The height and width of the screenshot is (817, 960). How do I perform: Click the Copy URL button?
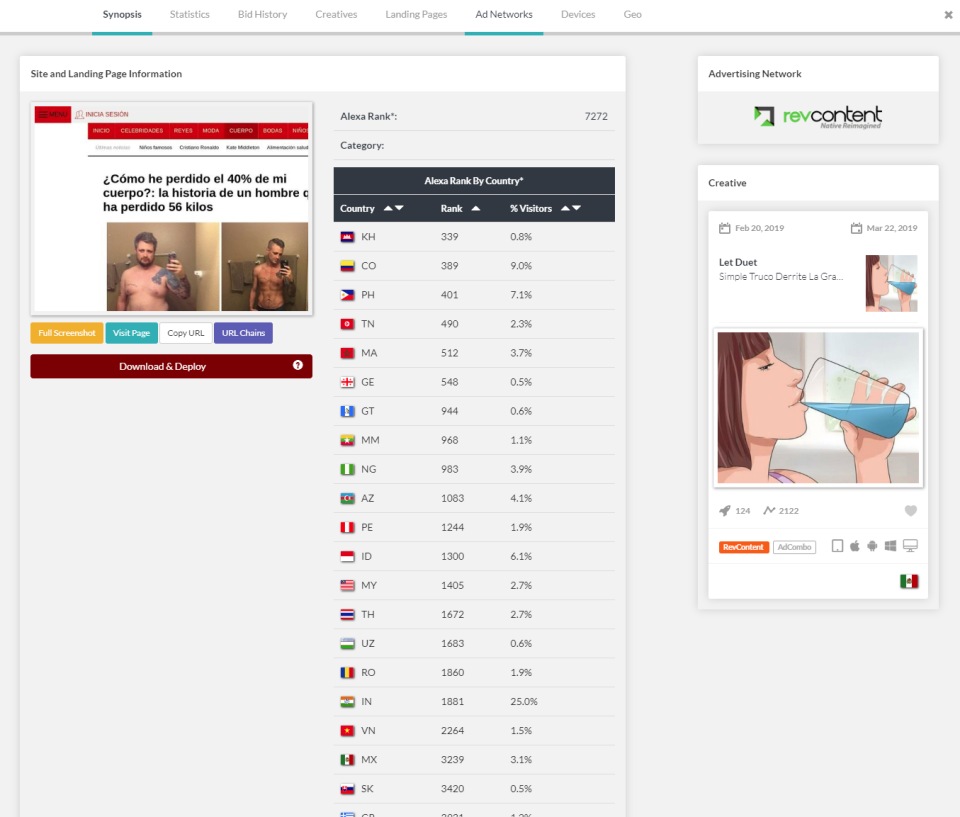tap(185, 332)
